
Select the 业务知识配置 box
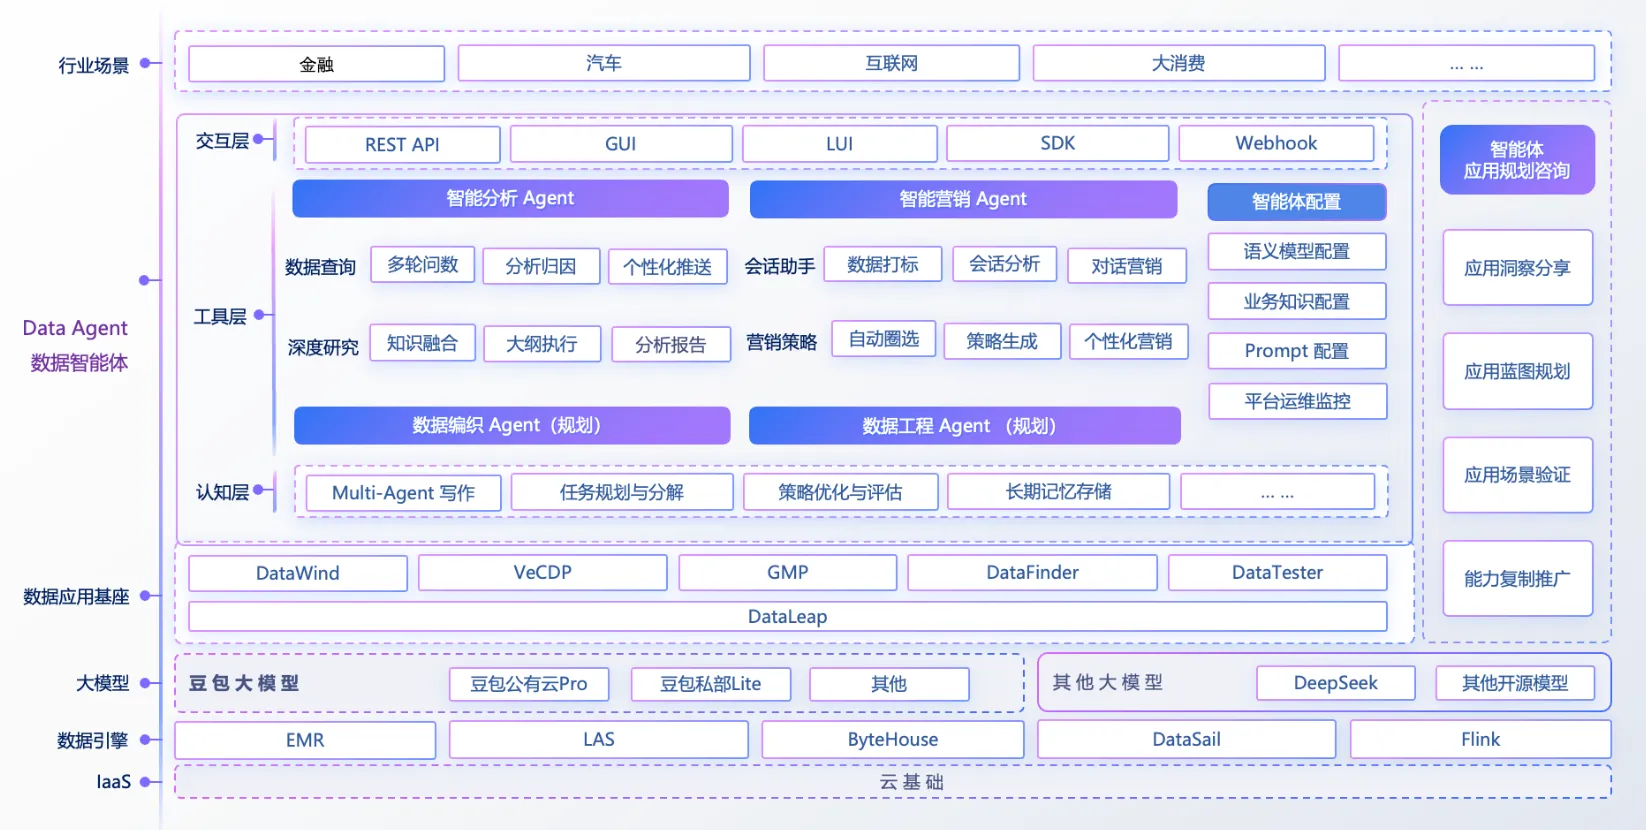pyautogui.click(x=1297, y=301)
